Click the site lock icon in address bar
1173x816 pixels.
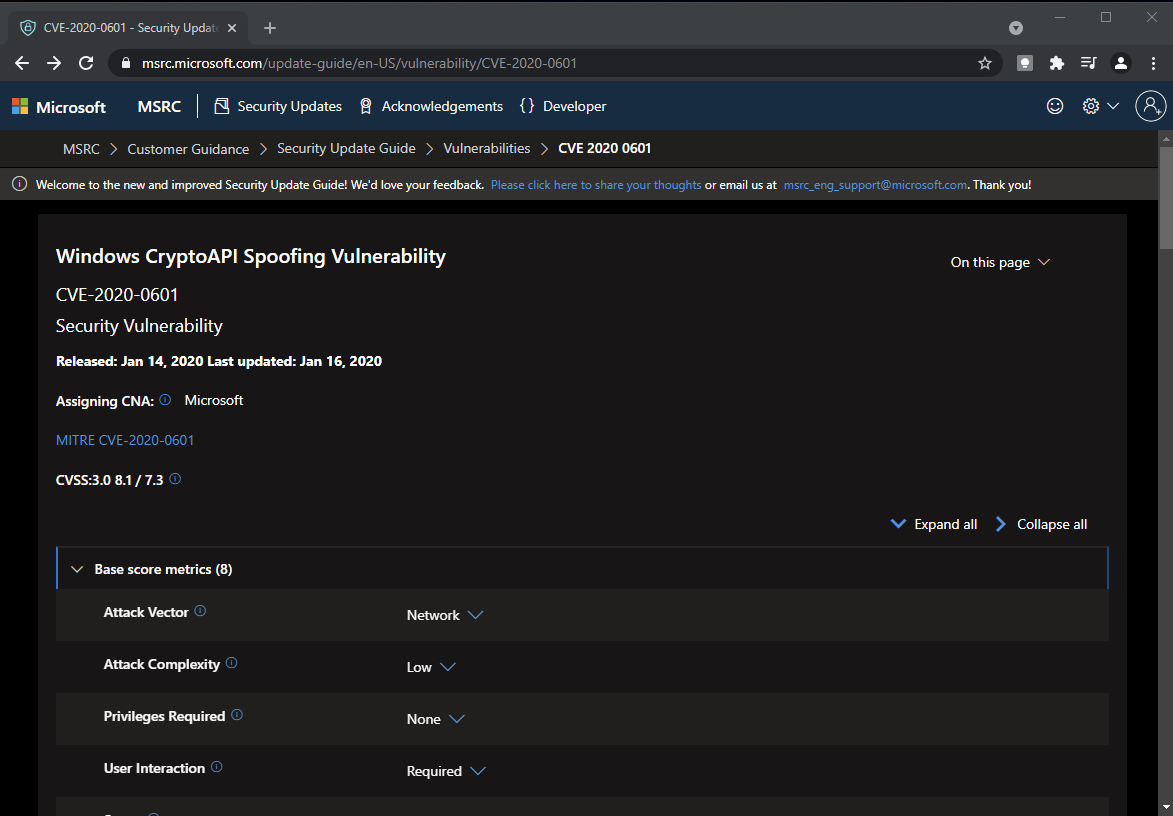pyautogui.click(x=126, y=64)
